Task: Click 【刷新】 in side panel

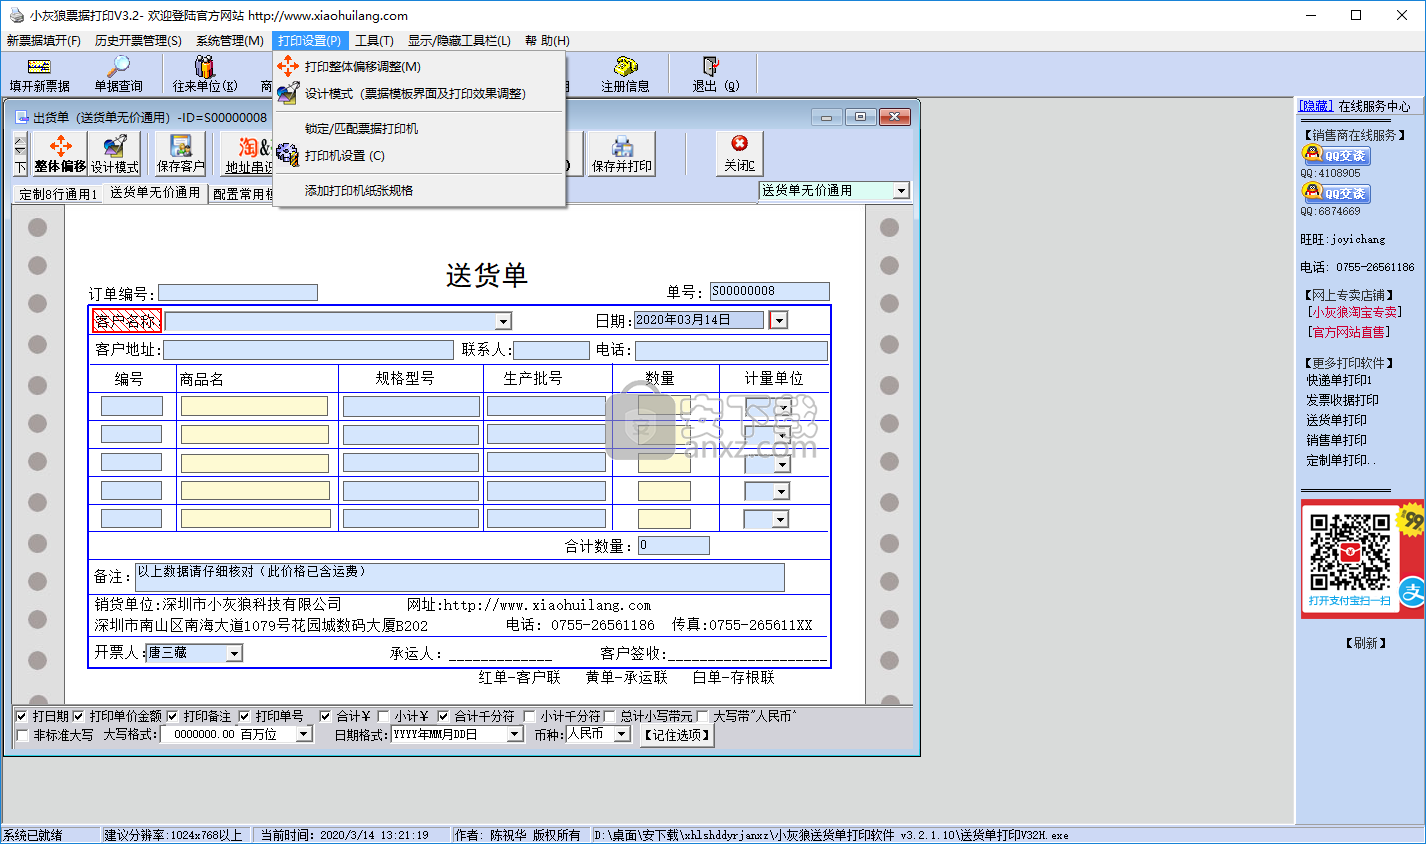Action: click(1366, 643)
